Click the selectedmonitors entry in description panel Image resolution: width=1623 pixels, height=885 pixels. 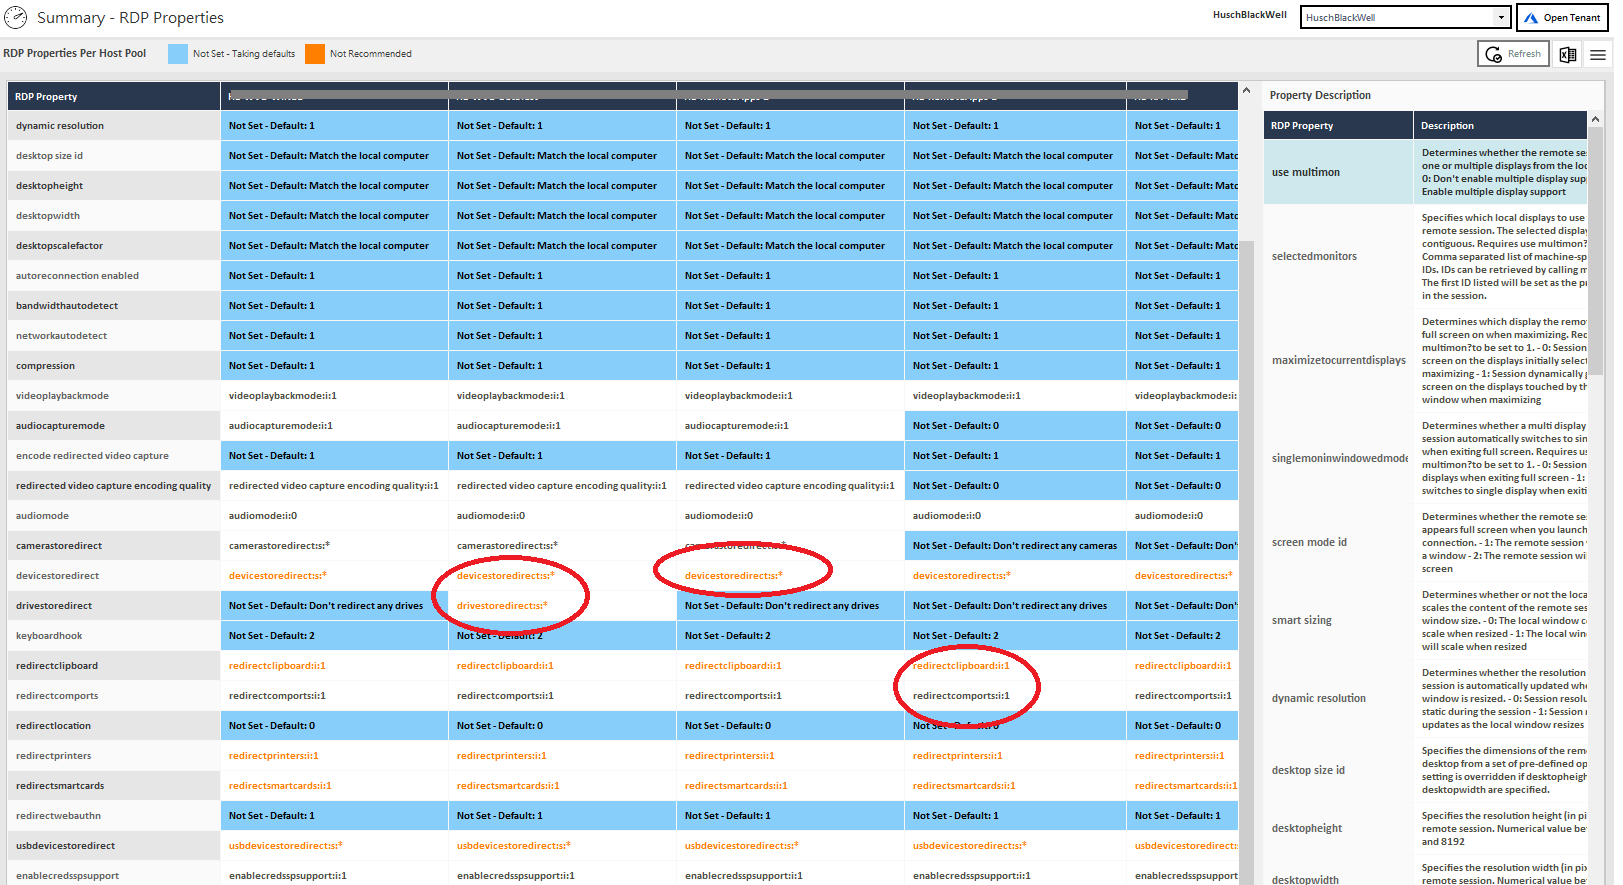(1314, 256)
